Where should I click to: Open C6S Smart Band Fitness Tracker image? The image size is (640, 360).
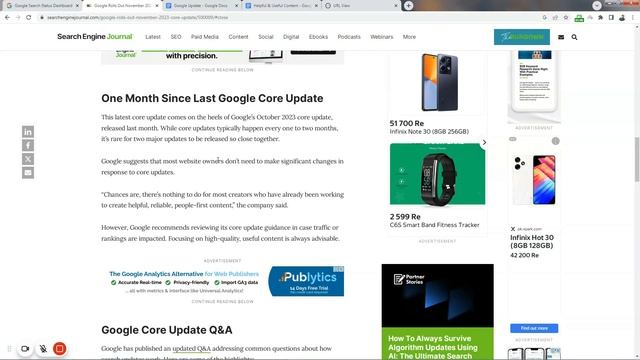[x=438, y=174]
